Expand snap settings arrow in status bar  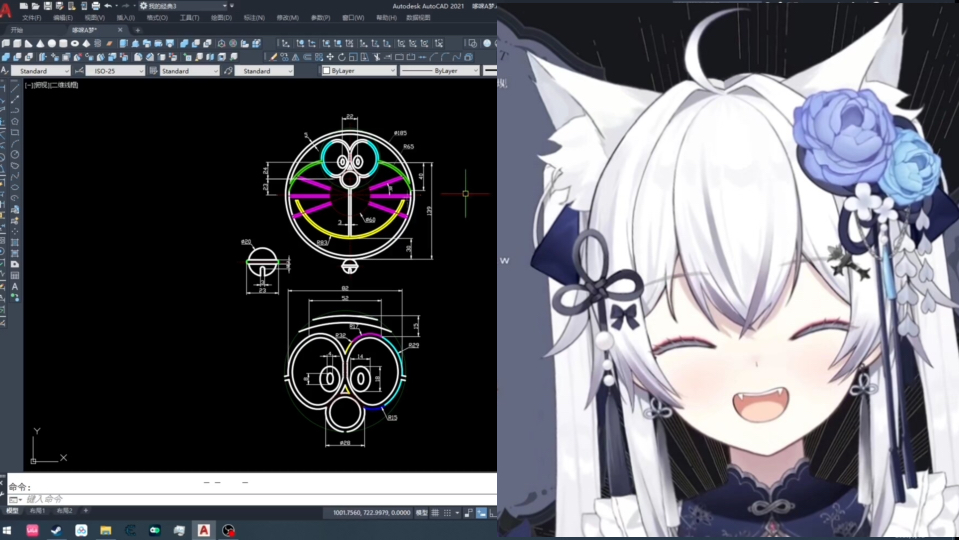[457, 512]
